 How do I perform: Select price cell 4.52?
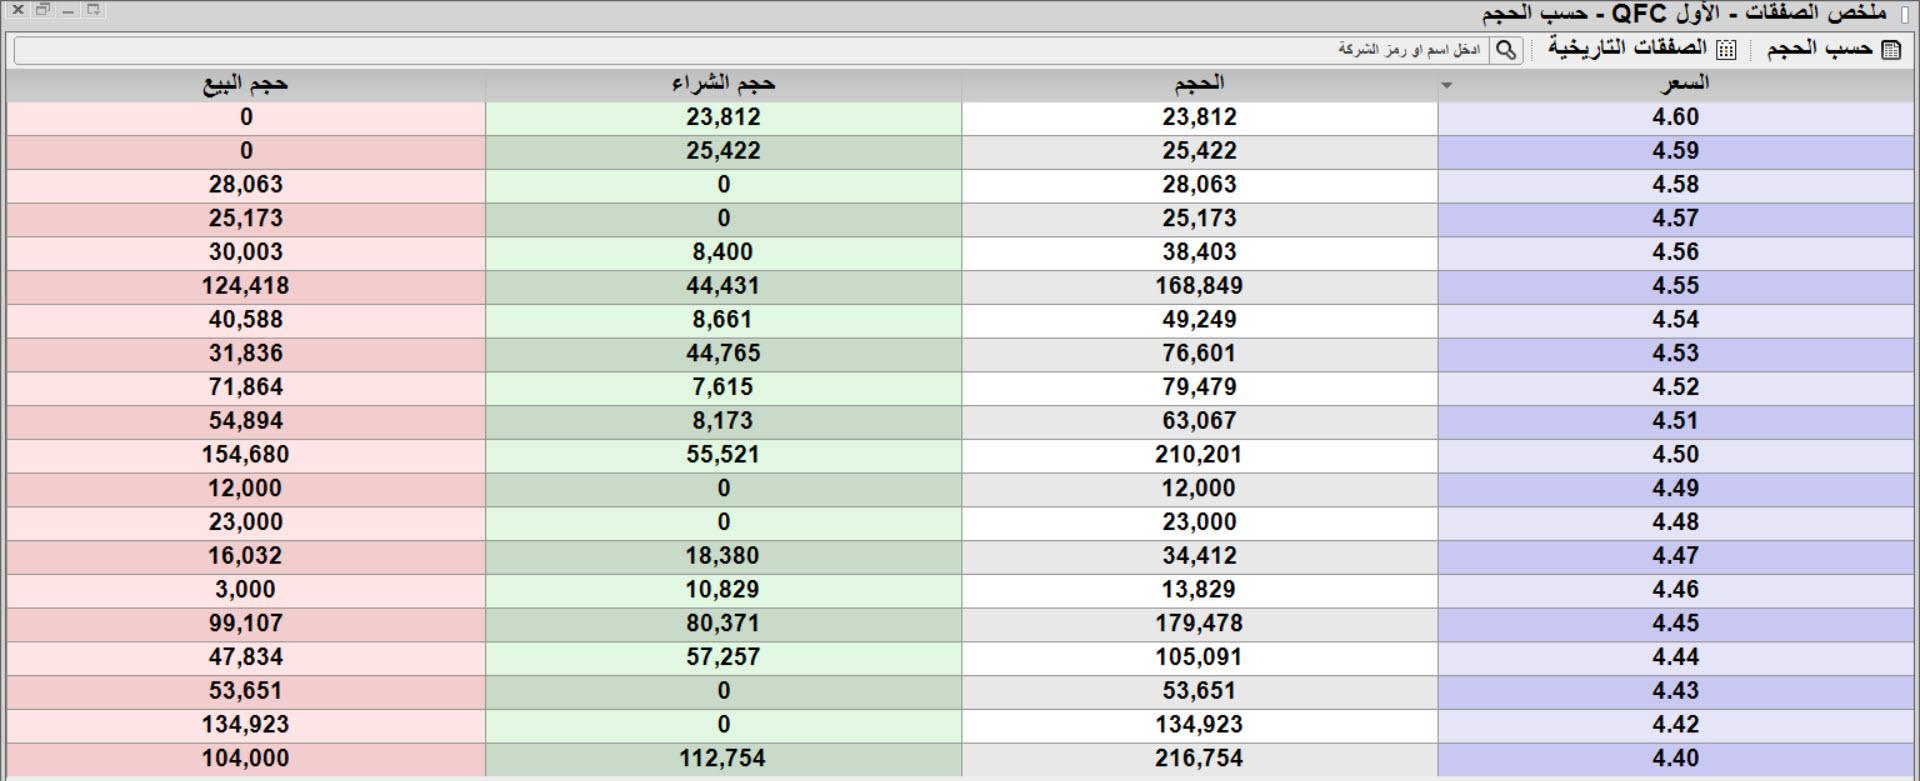[x=1676, y=388]
